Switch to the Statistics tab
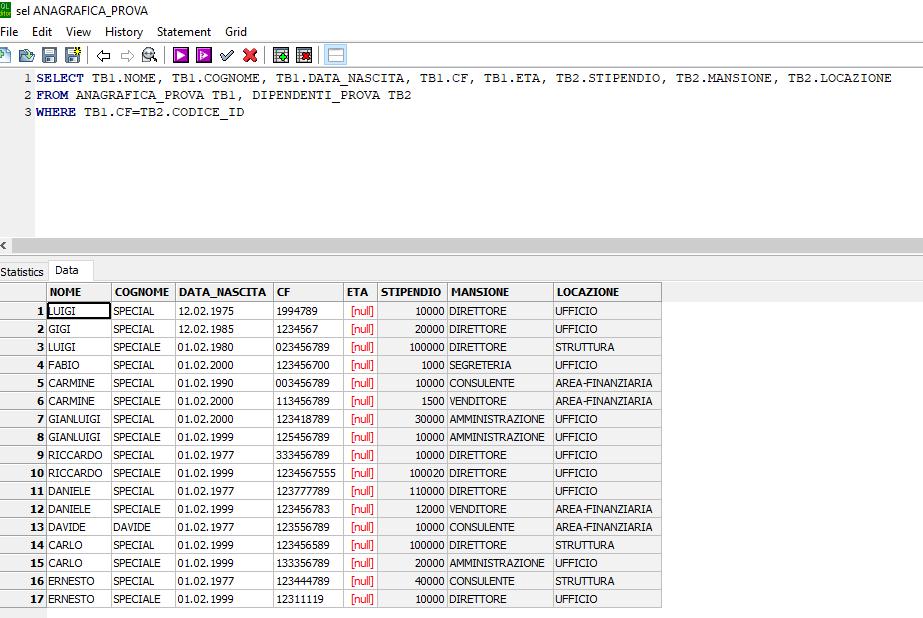The width and height of the screenshot is (923, 618). click(22, 272)
